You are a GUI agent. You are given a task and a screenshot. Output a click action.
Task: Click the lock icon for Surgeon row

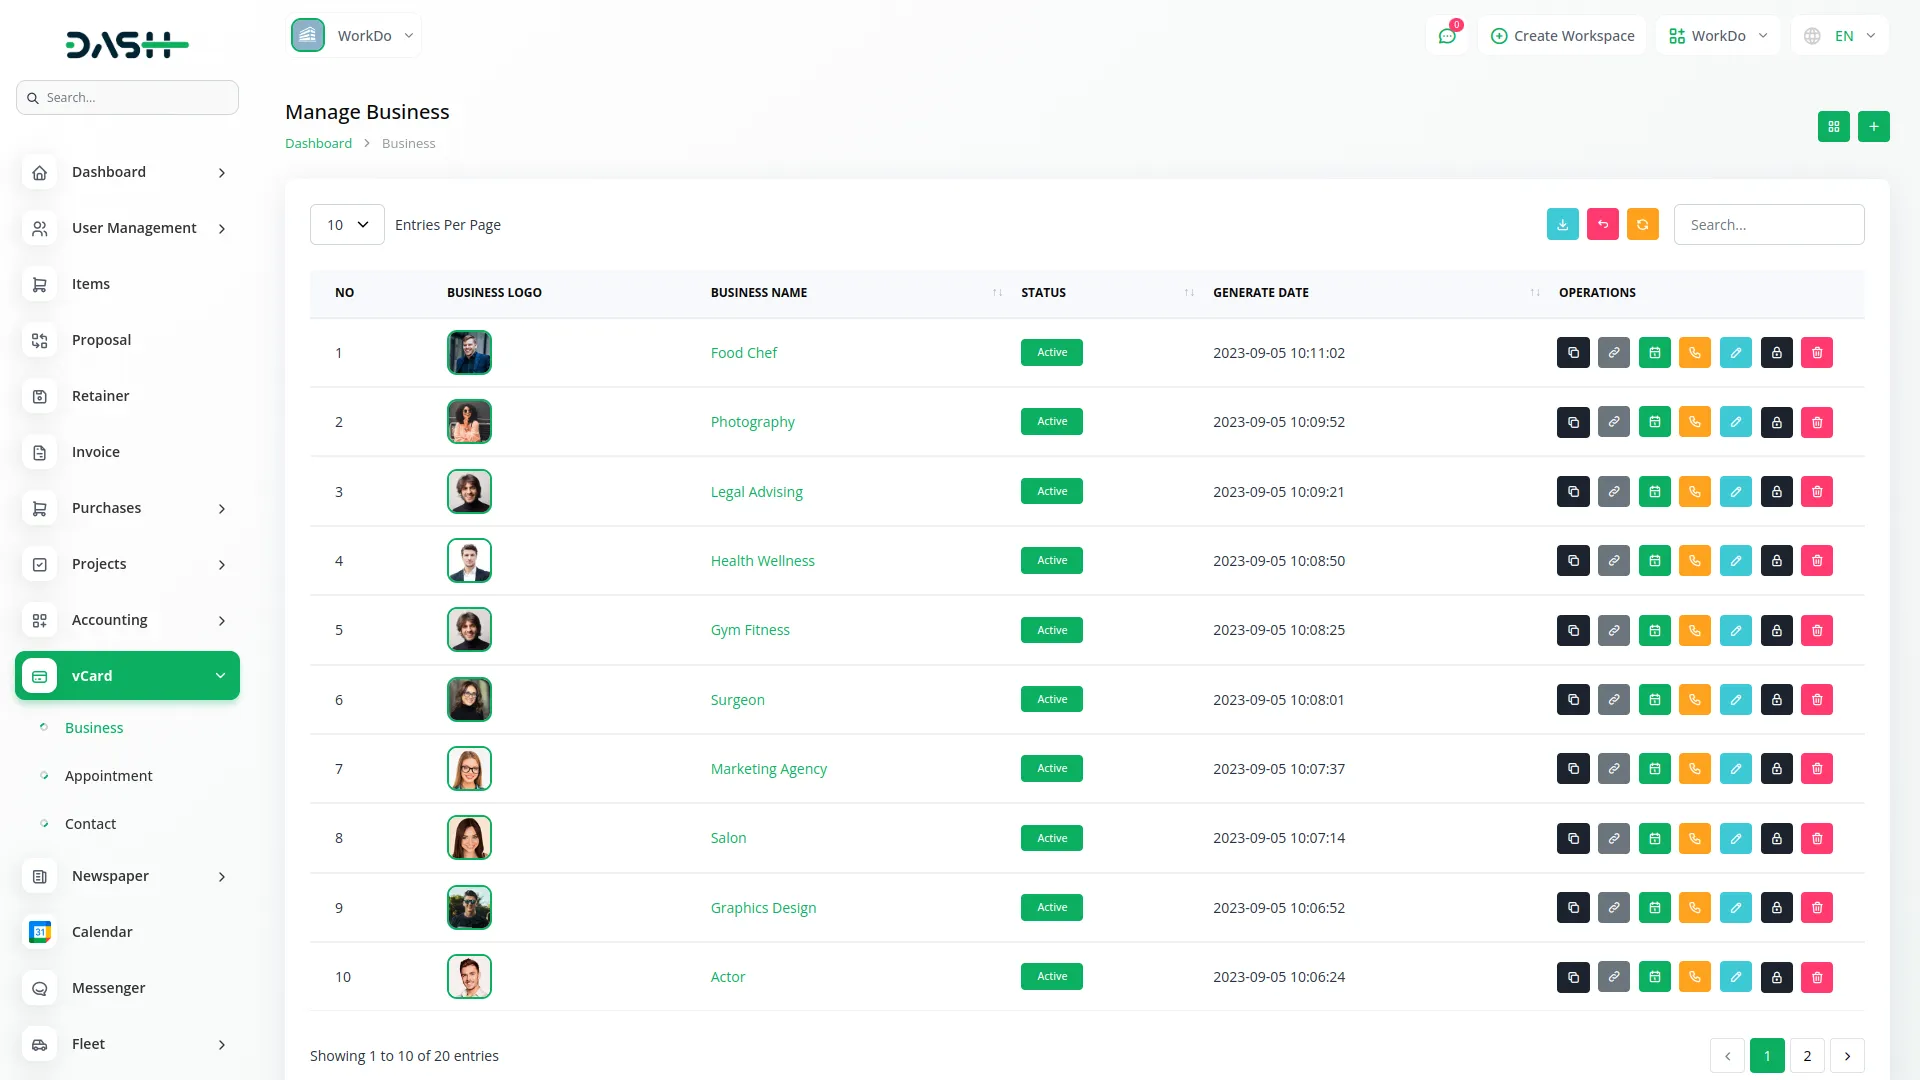tap(1776, 700)
